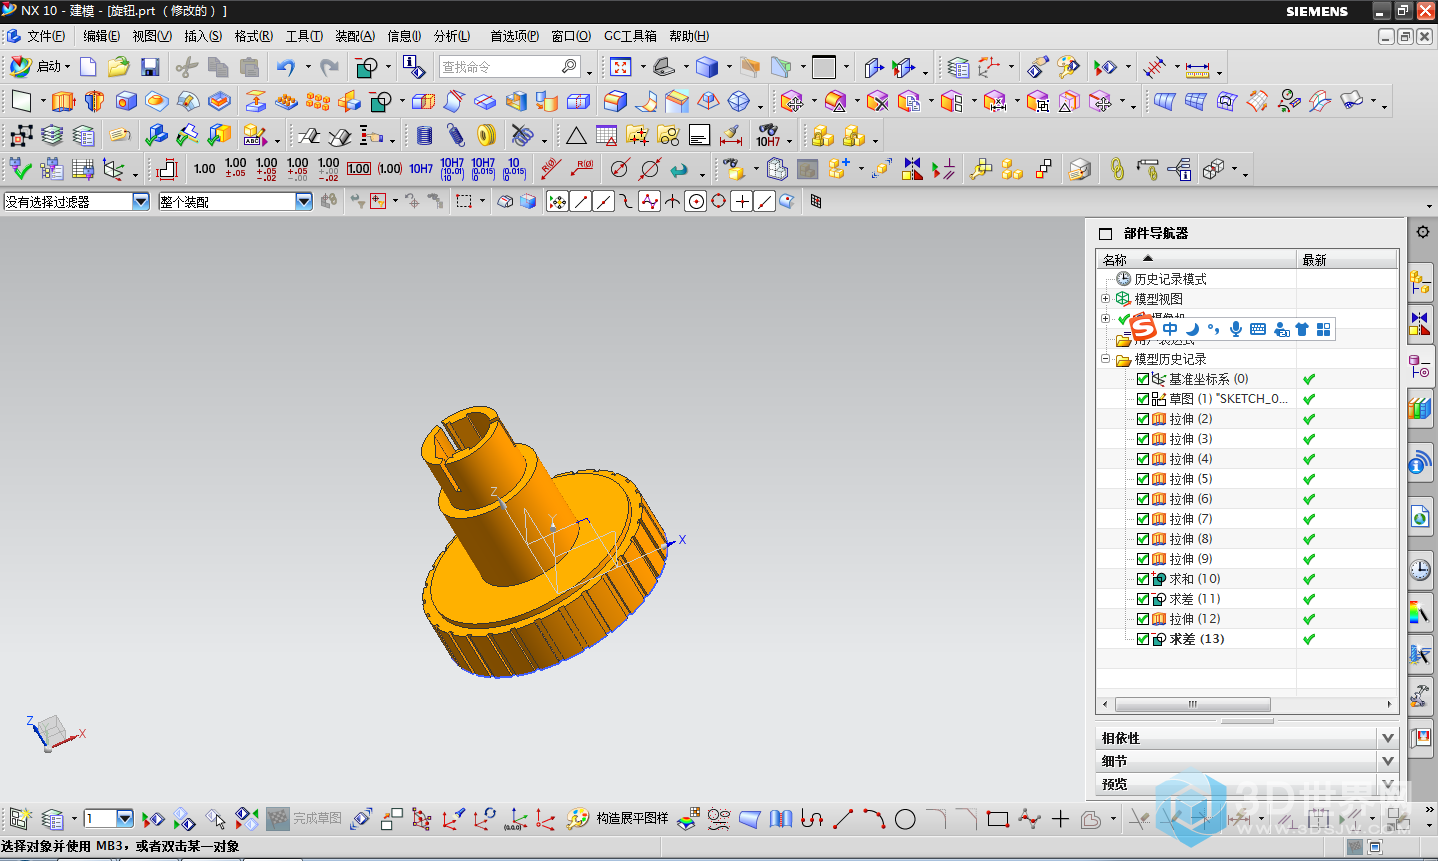Toggle the 拉伸 (12) feature checkbox
This screenshot has width=1438, height=861.
(1143, 619)
